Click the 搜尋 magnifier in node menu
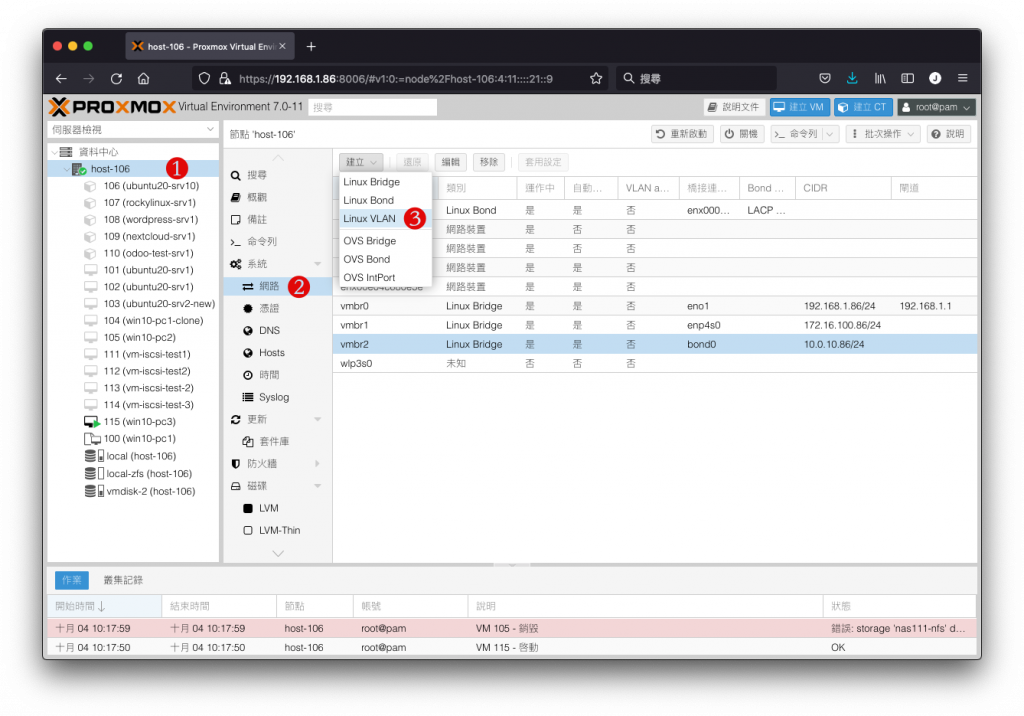1024x716 pixels. pyautogui.click(x=236, y=175)
